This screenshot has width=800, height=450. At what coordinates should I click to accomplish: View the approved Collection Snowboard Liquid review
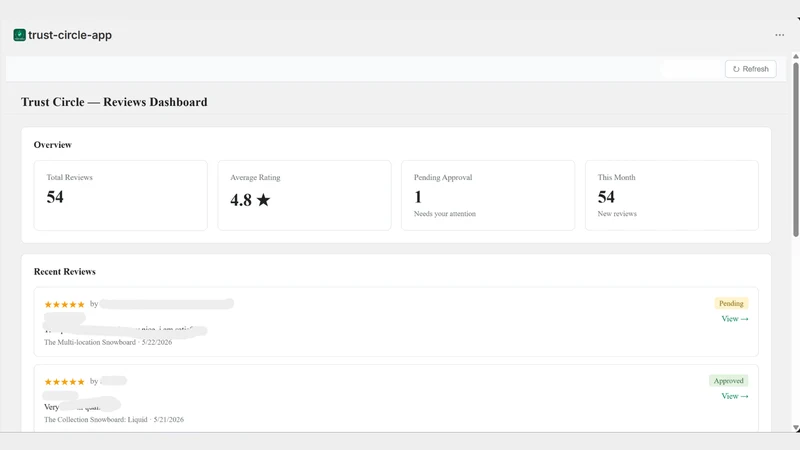(x=735, y=396)
